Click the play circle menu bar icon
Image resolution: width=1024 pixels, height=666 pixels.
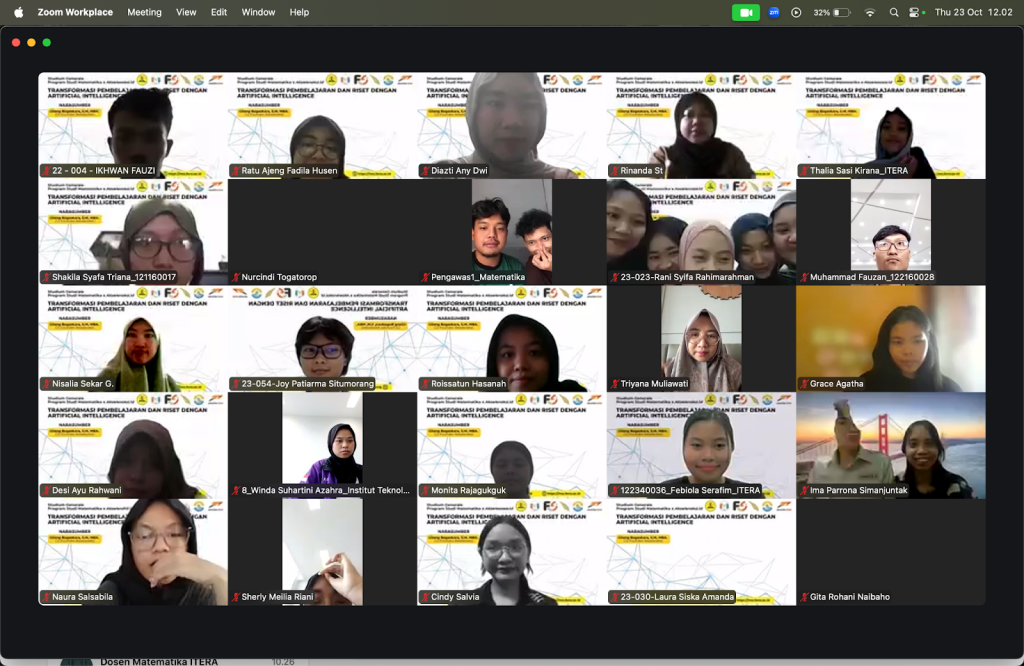click(796, 12)
